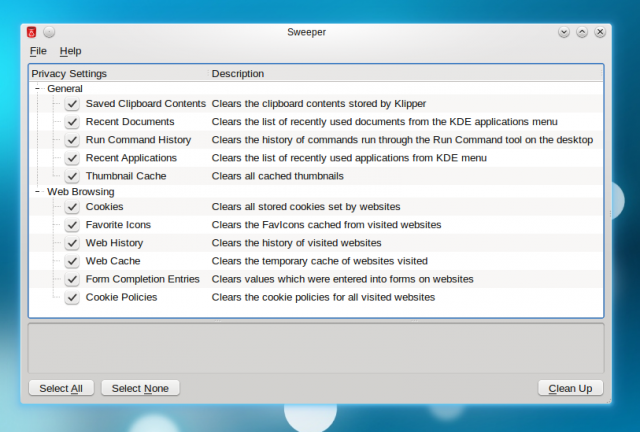Untick the Form Completion Entries checkbox
The height and width of the screenshot is (432, 640).
[72, 279]
